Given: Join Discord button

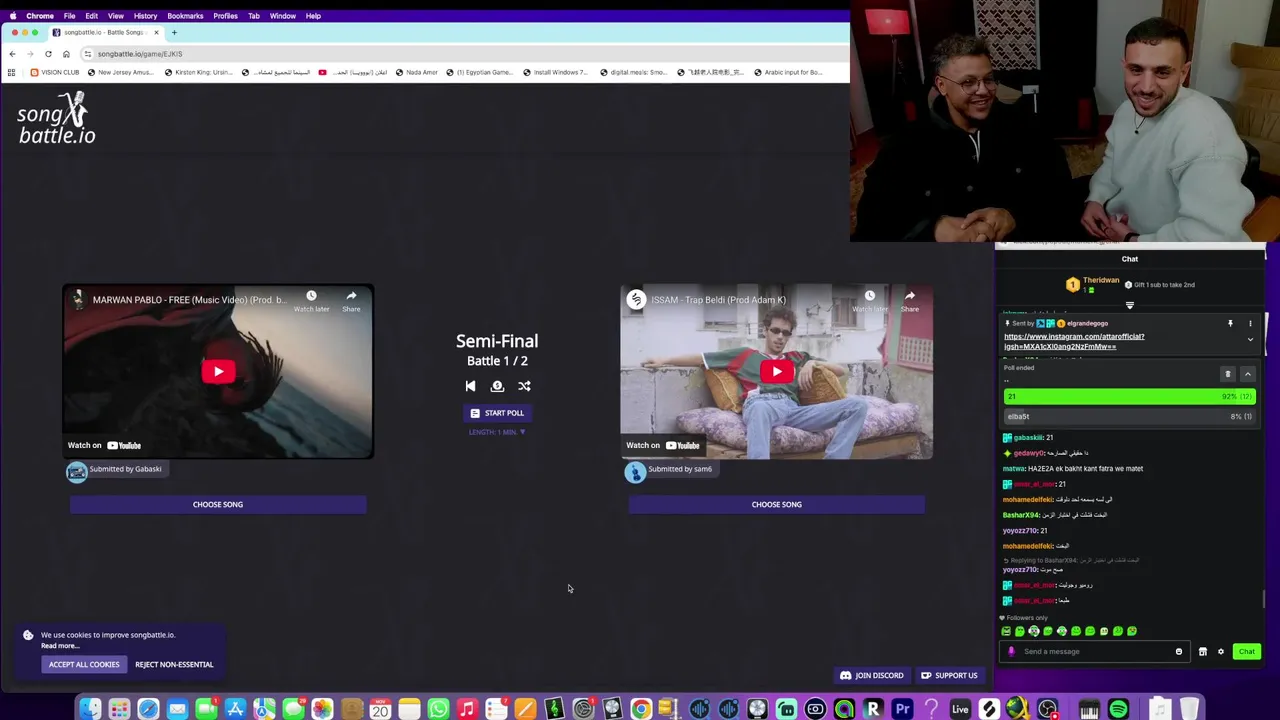Looking at the screenshot, I should [x=872, y=675].
